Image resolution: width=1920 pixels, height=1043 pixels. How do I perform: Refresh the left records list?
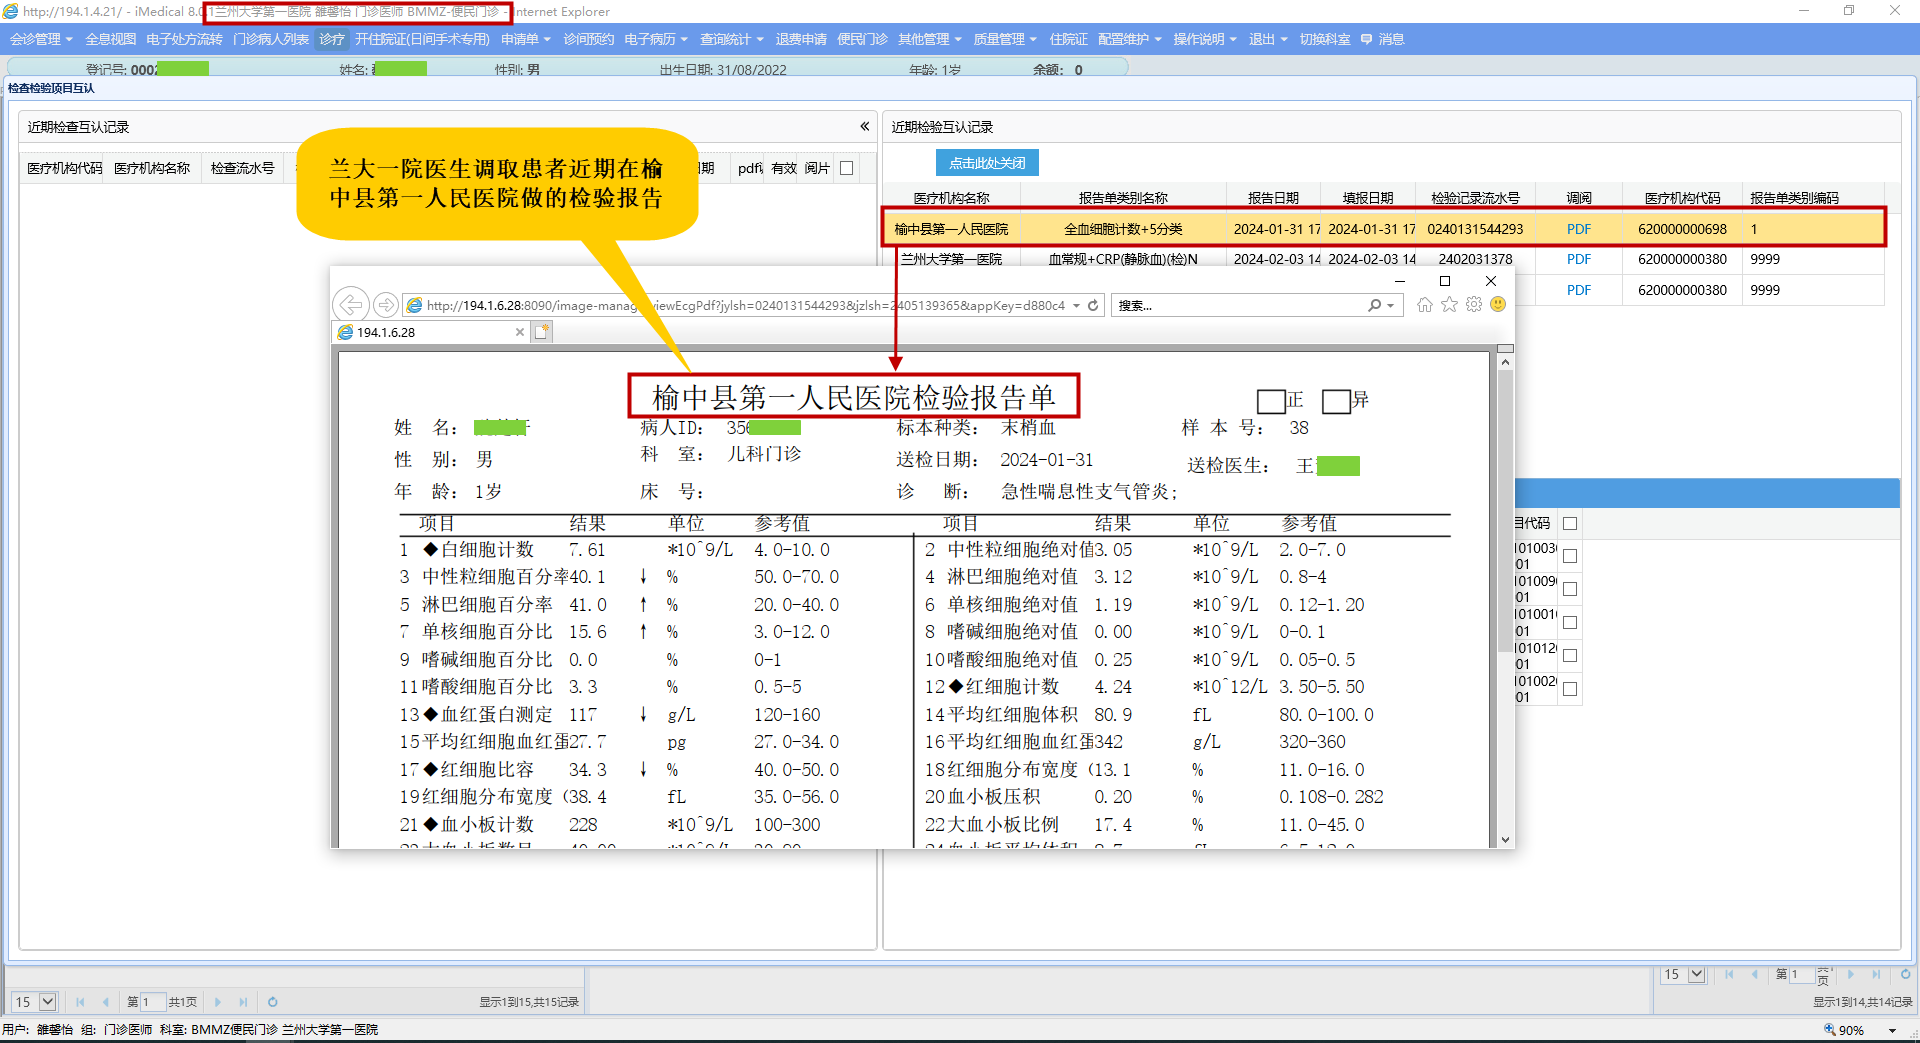tap(273, 1001)
